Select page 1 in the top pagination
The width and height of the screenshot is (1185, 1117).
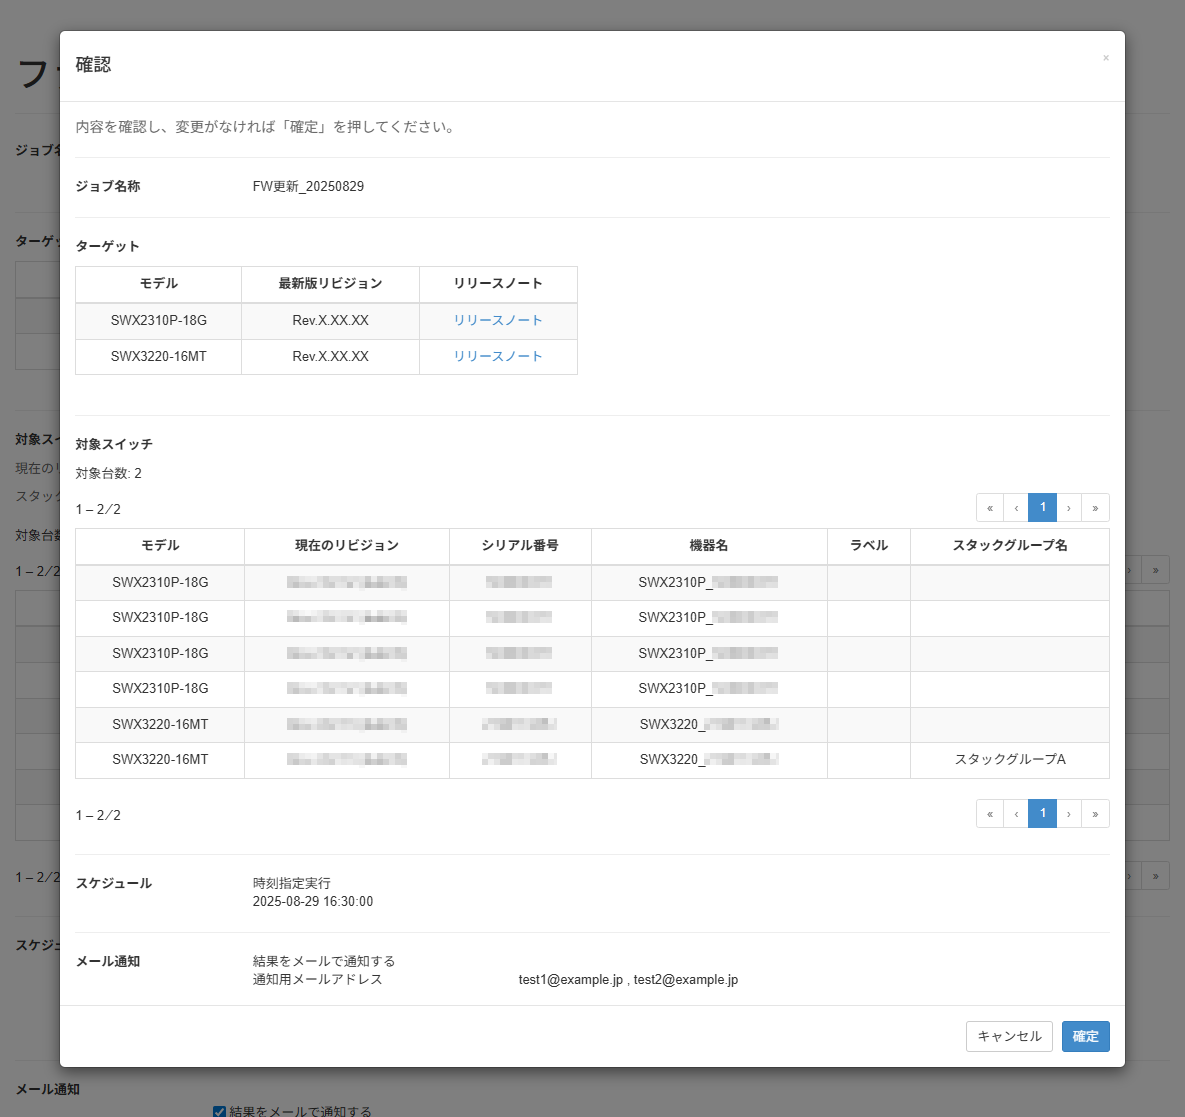point(1042,507)
